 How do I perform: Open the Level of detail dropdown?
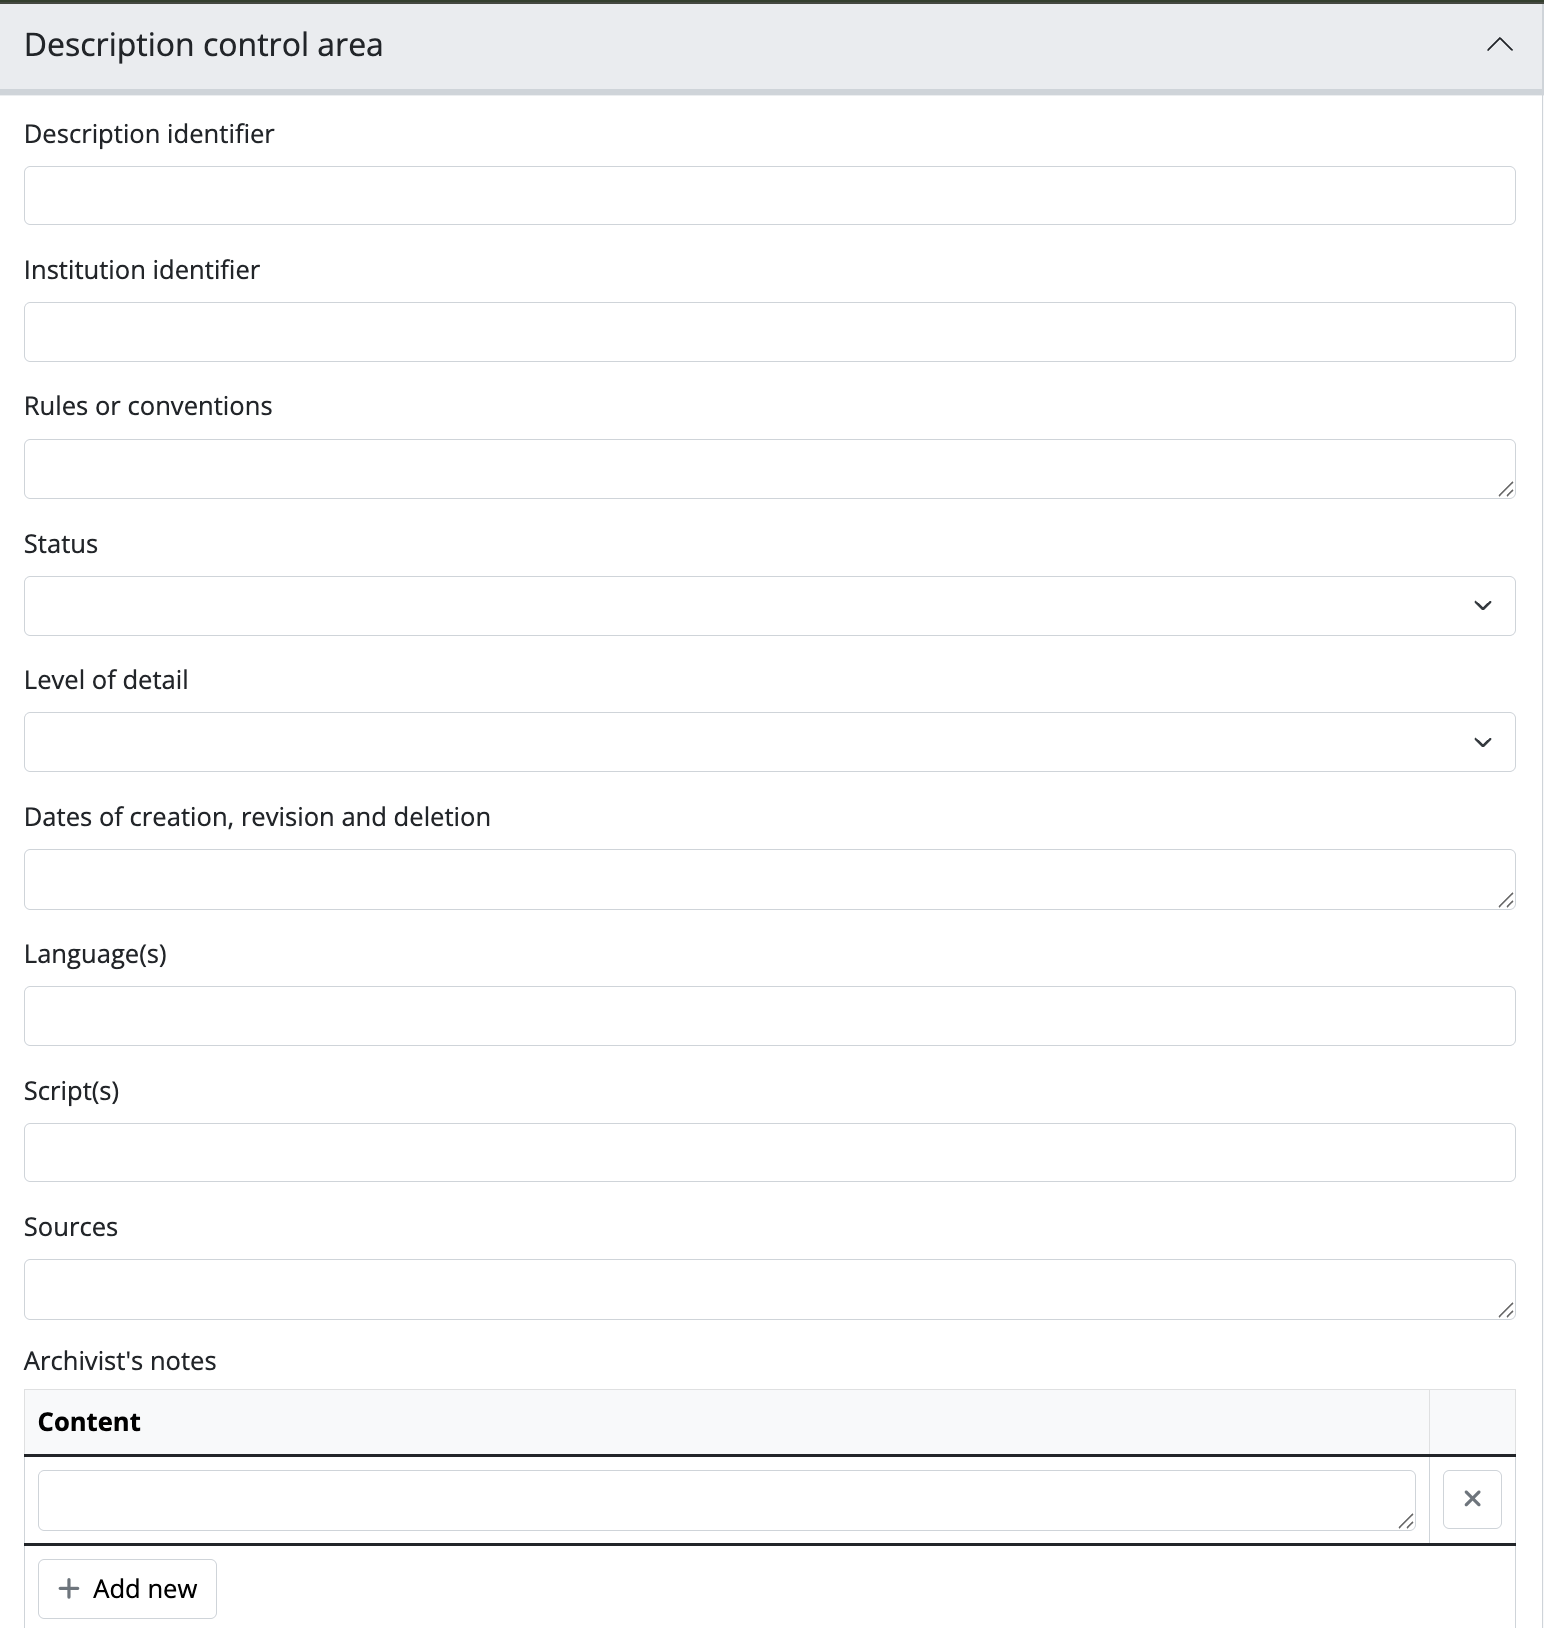click(769, 742)
